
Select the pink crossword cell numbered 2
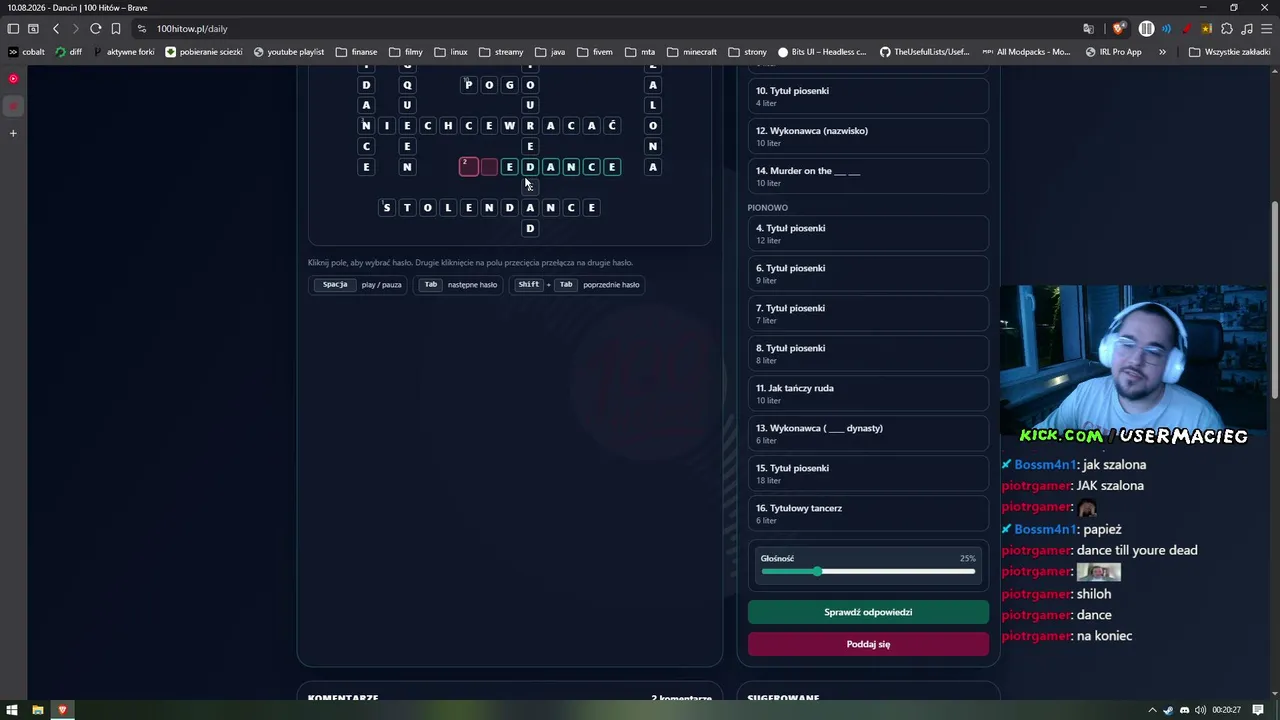point(469,167)
